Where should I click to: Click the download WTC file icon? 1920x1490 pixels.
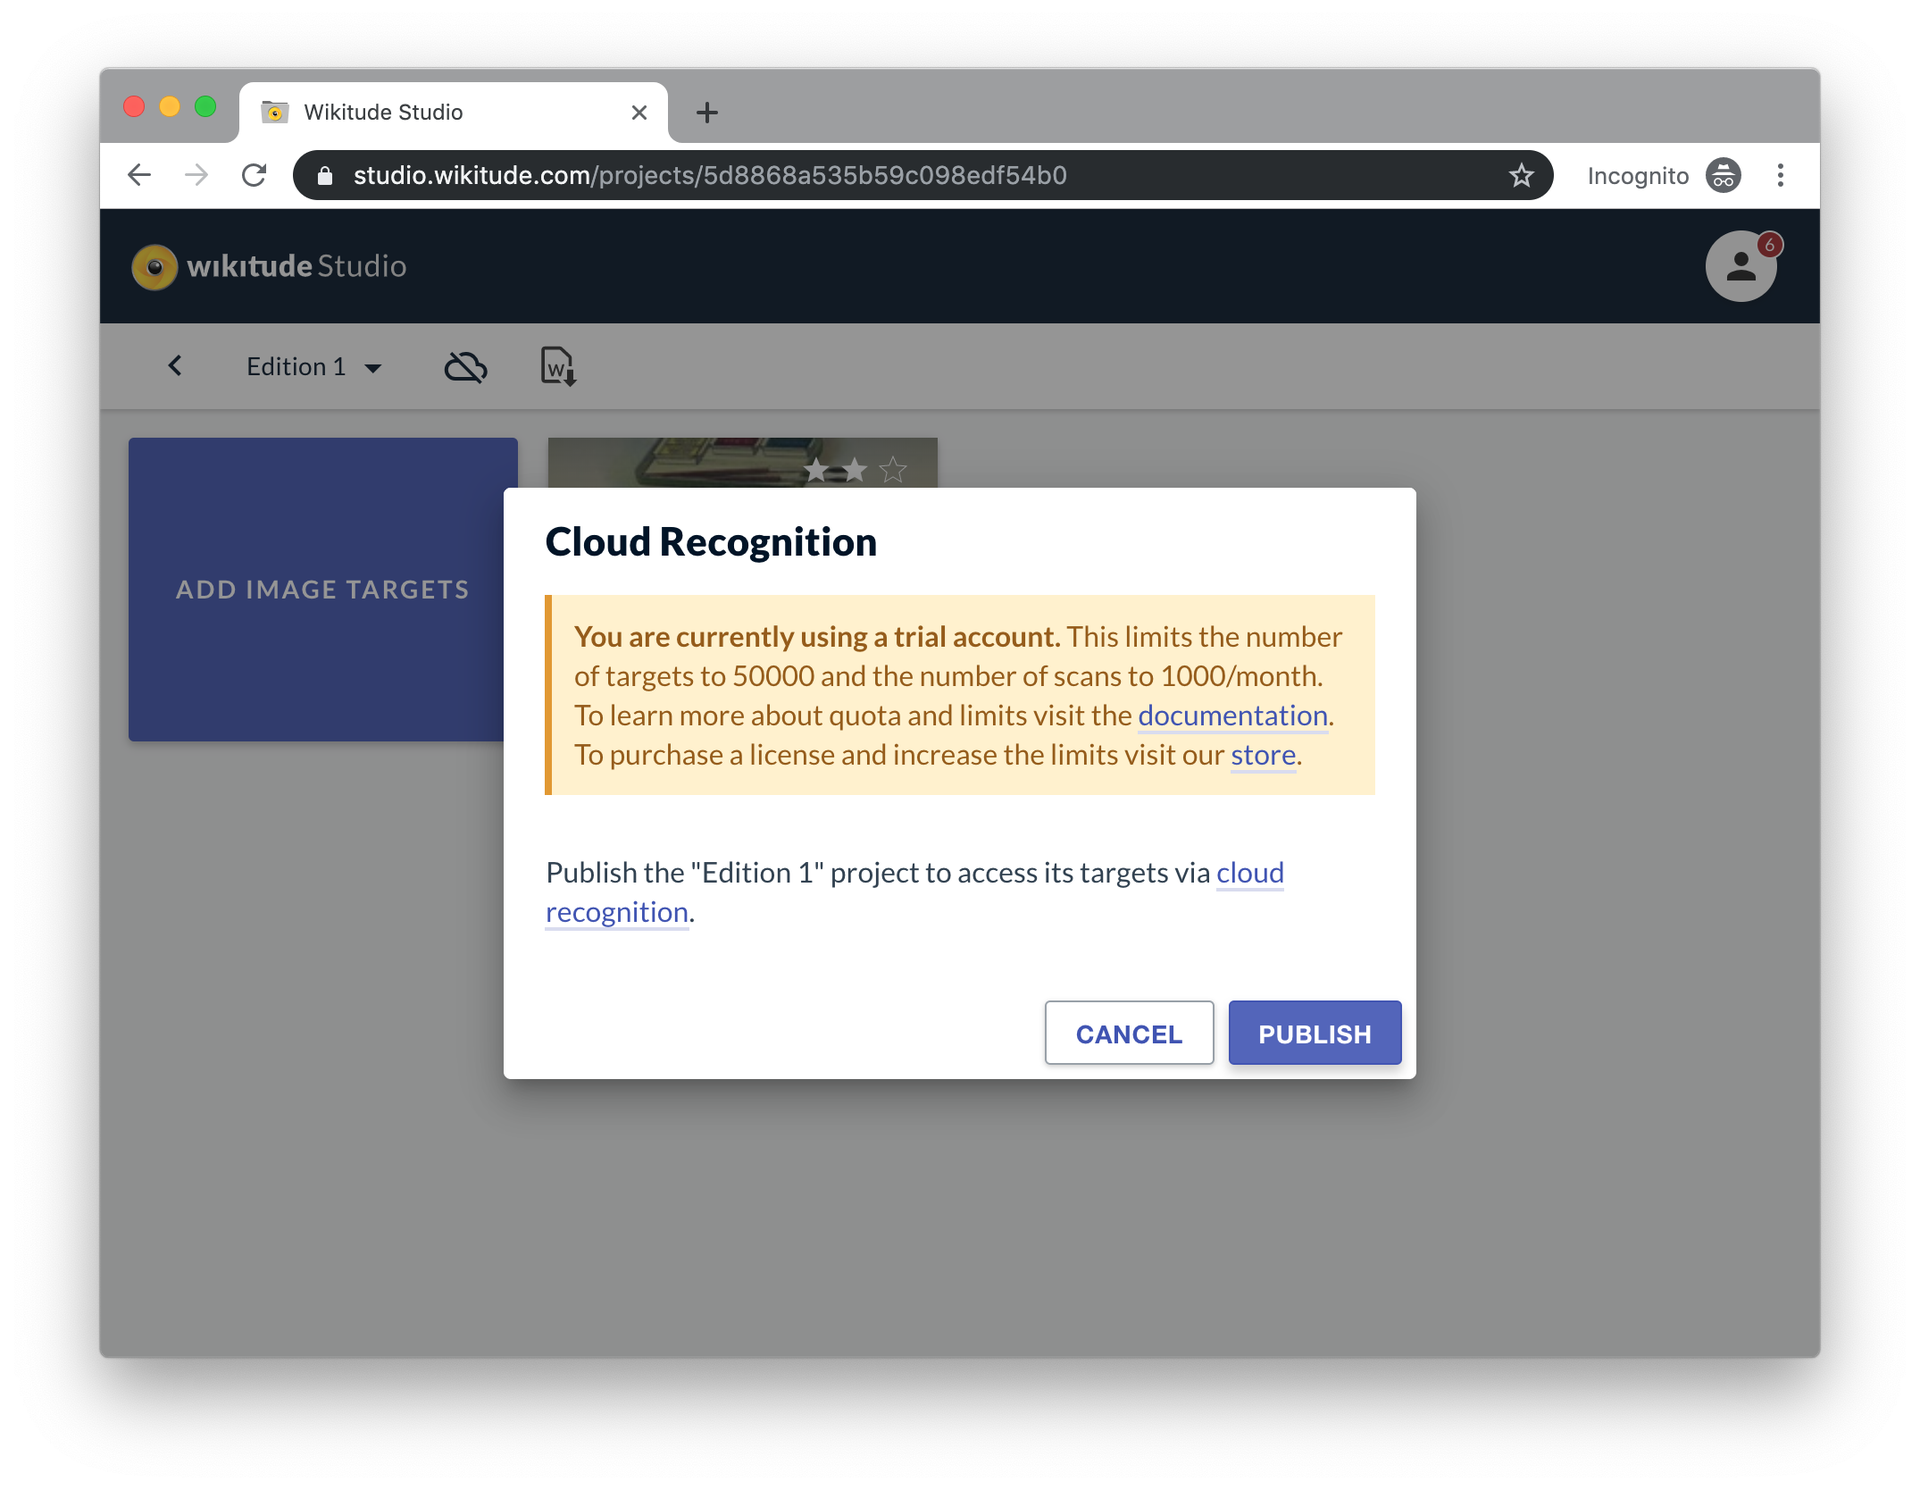click(558, 366)
